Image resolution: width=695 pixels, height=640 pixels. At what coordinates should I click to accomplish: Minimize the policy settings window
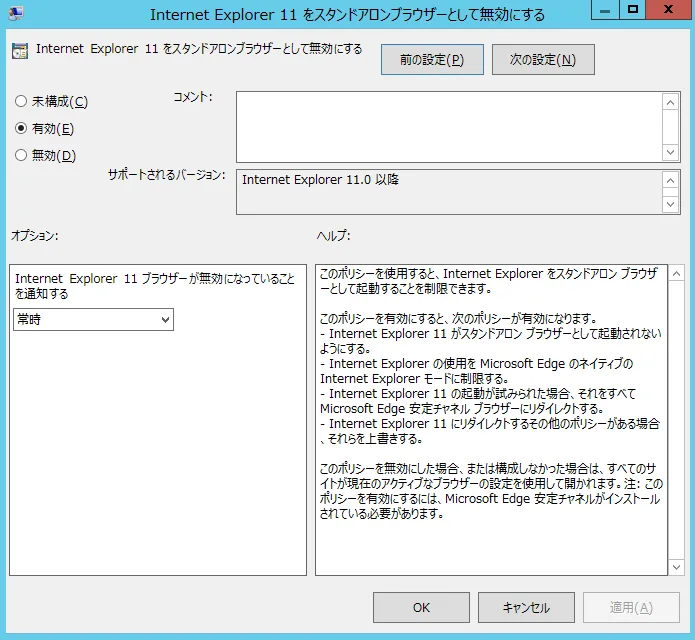tap(602, 10)
